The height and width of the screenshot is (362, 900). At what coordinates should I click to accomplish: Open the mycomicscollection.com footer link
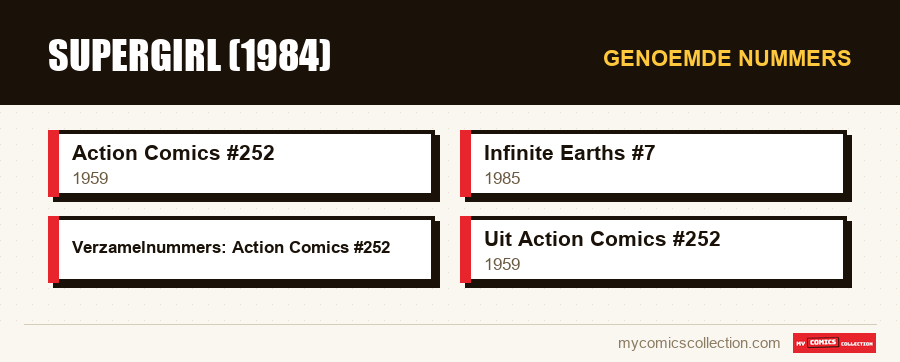[699, 343]
